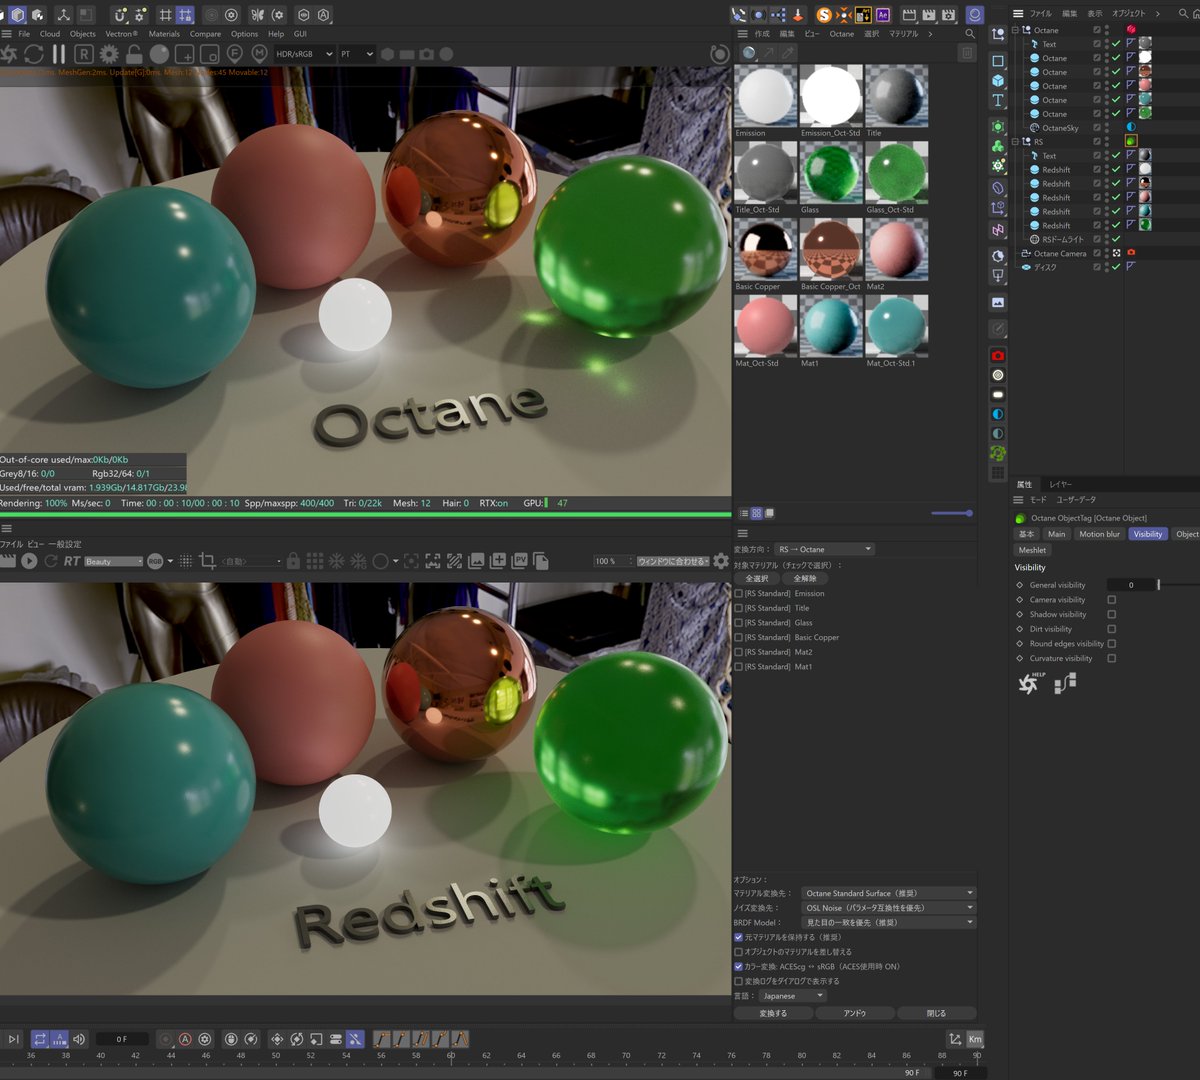Click the speaker sound icon on timeline
The height and width of the screenshot is (1080, 1200).
[79, 1039]
